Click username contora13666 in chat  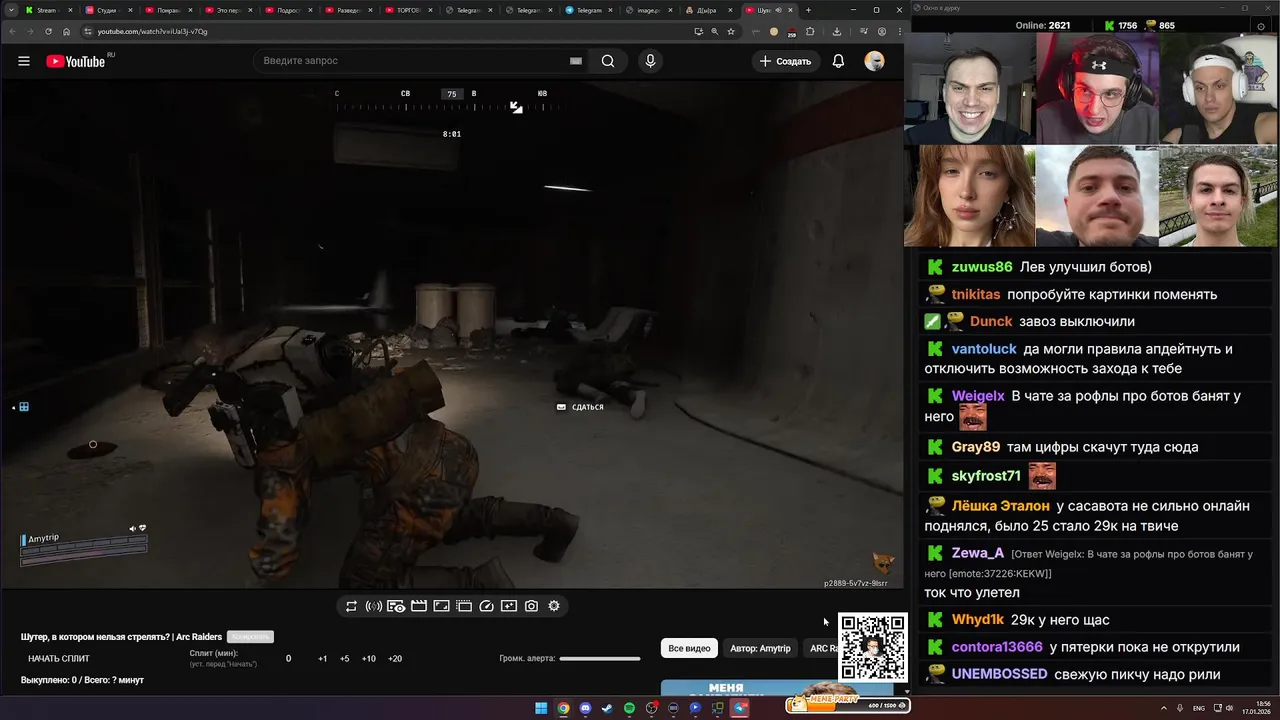(x=997, y=647)
